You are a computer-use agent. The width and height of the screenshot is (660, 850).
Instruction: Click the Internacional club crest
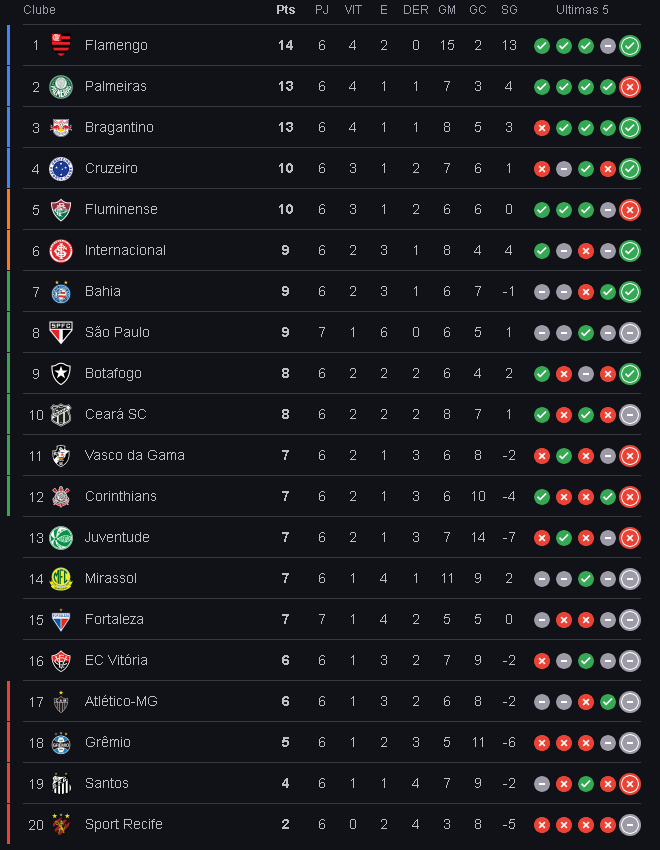tap(61, 250)
